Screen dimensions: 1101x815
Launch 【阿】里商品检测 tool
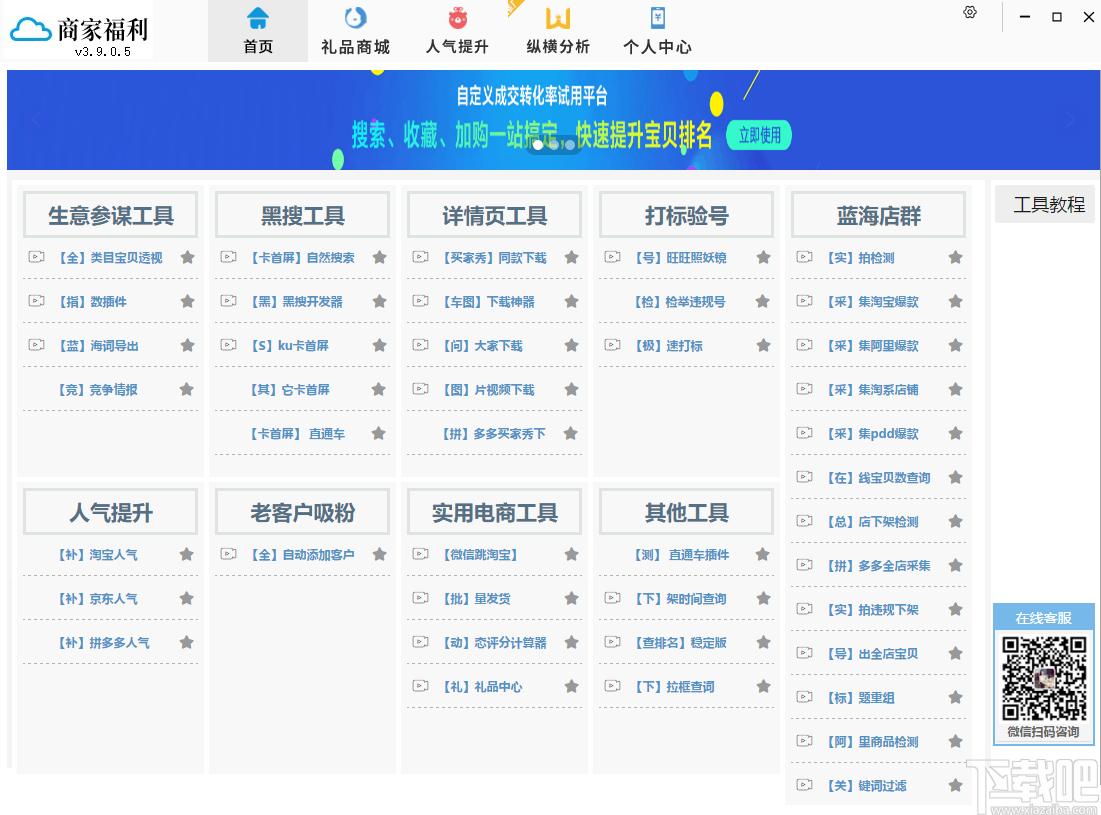pyautogui.click(x=872, y=742)
